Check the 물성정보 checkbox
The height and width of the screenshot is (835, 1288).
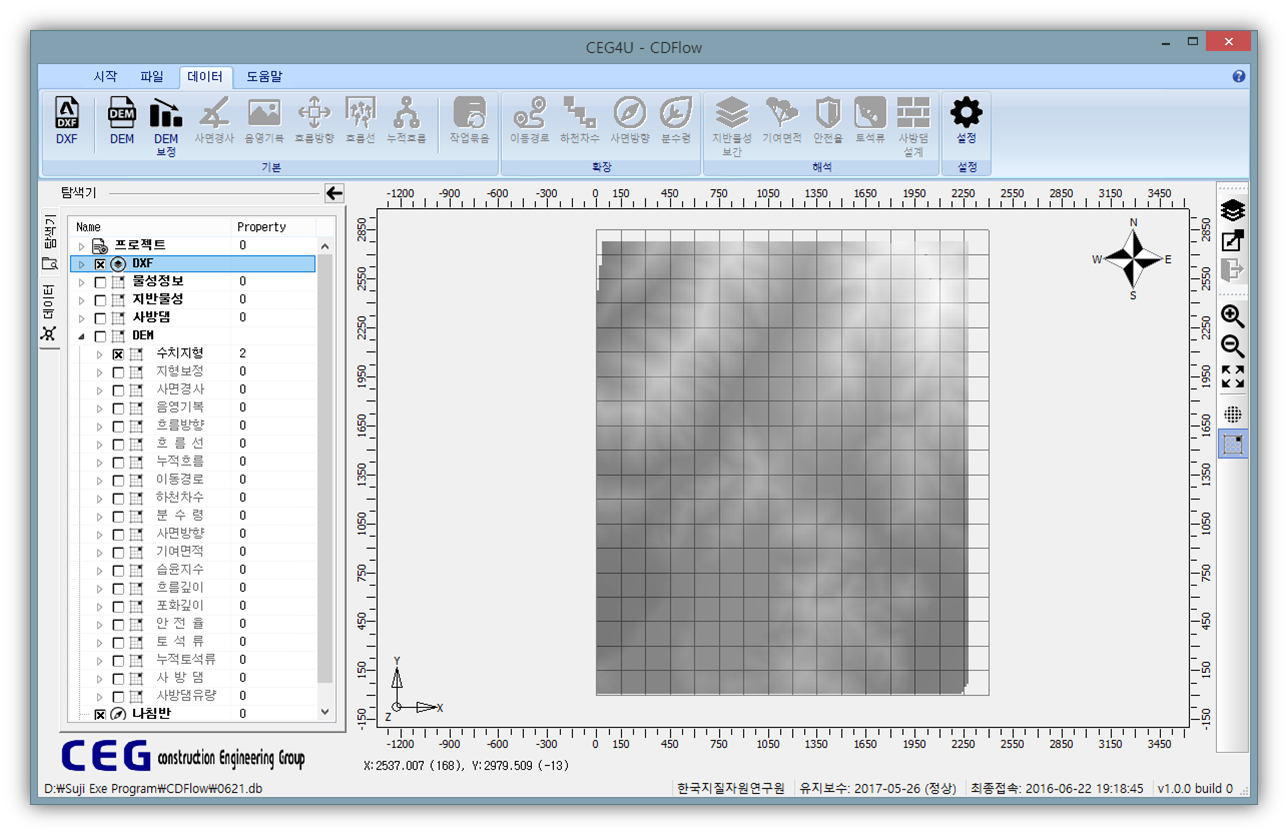point(100,282)
